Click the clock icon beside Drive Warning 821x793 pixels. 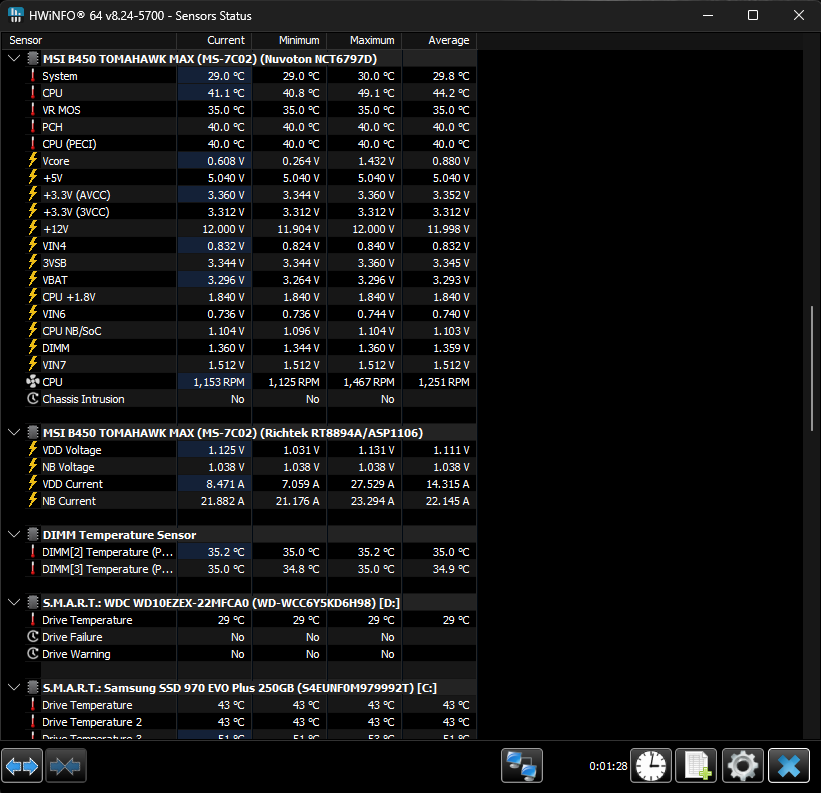coord(33,653)
